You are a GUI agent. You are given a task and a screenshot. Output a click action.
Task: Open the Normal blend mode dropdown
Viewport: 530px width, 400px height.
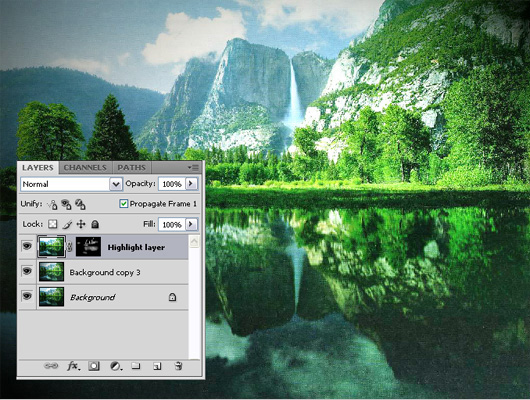72,184
